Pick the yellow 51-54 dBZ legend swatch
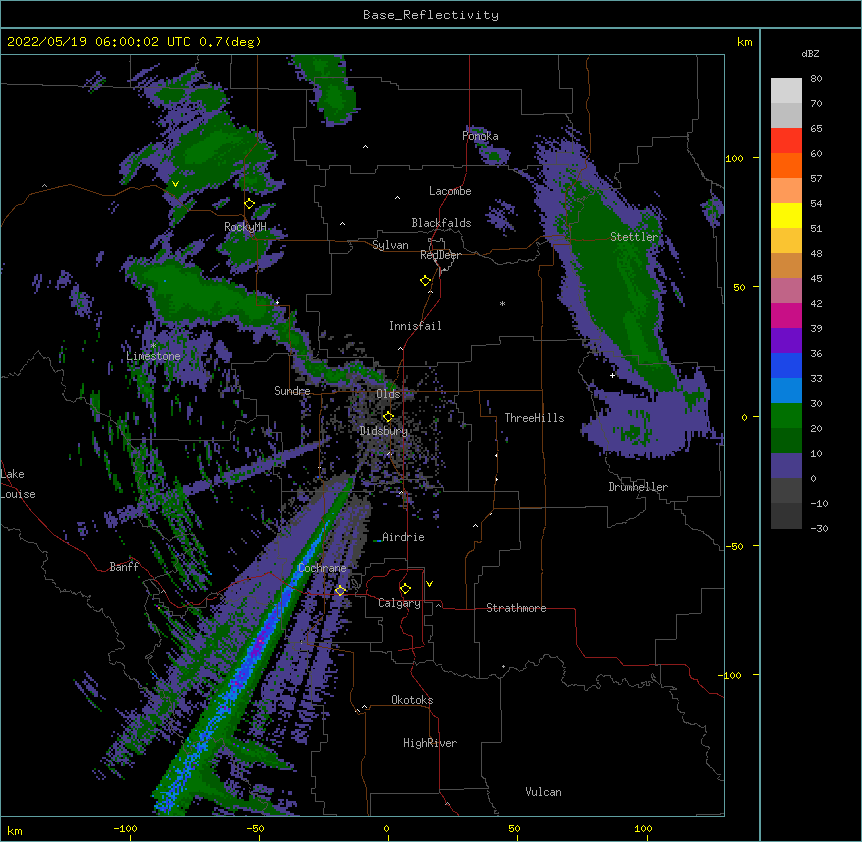This screenshot has width=862, height=842. click(x=786, y=215)
